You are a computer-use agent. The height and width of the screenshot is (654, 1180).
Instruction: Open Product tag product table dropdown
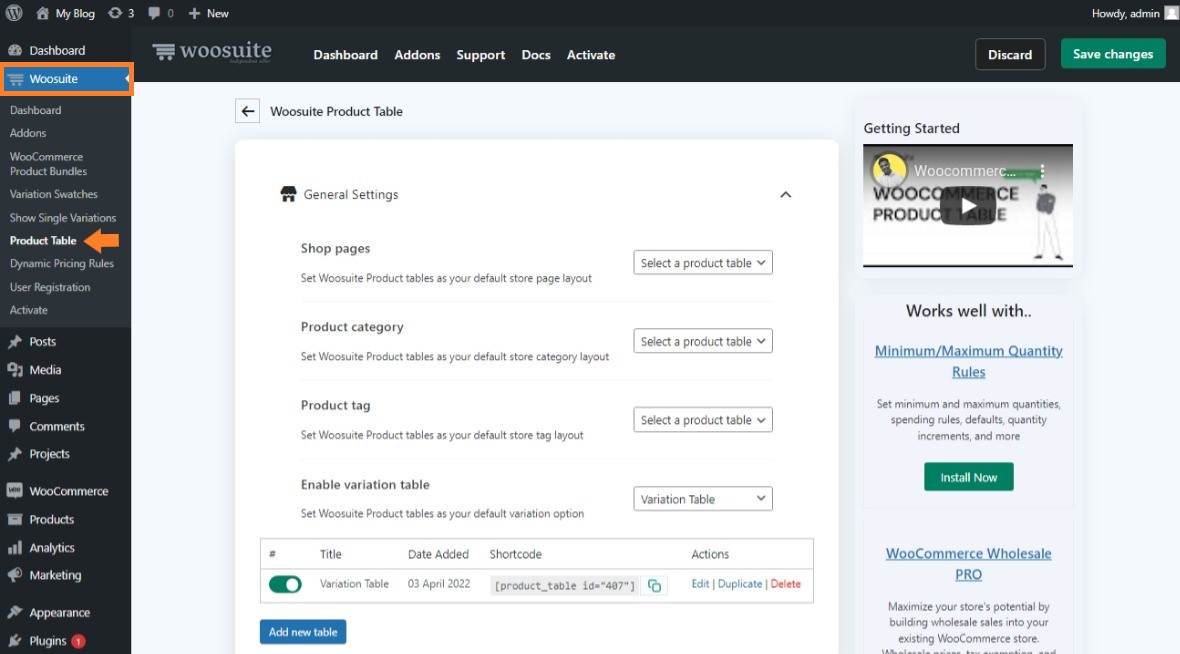click(703, 419)
